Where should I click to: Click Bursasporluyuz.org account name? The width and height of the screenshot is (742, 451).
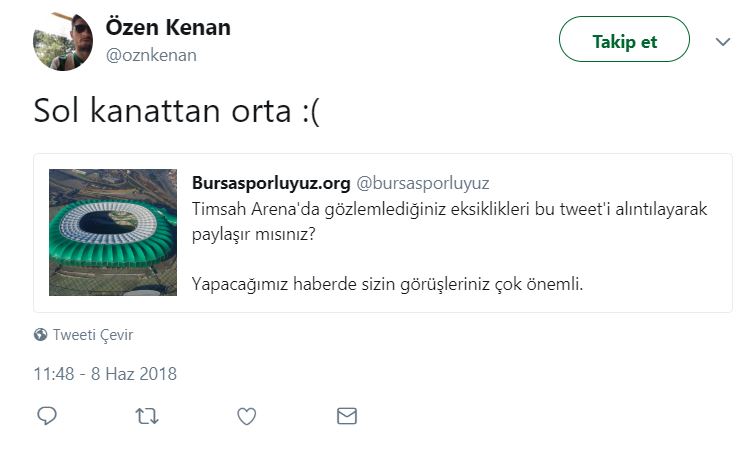point(270,183)
